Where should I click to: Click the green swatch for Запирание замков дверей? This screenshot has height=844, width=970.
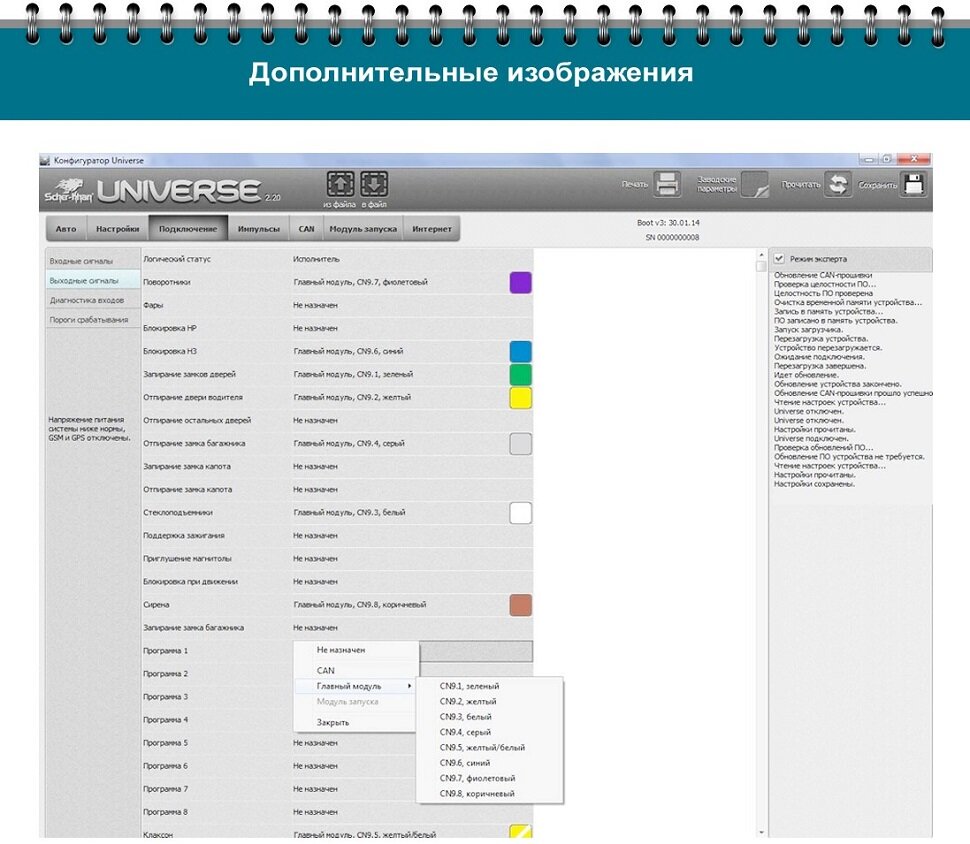click(x=520, y=374)
